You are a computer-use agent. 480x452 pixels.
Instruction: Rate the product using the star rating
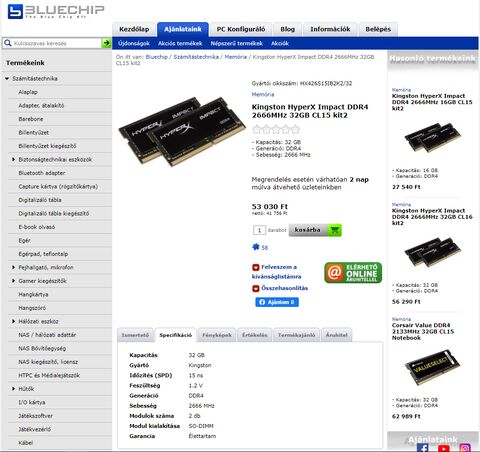click(x=276, y=129)
